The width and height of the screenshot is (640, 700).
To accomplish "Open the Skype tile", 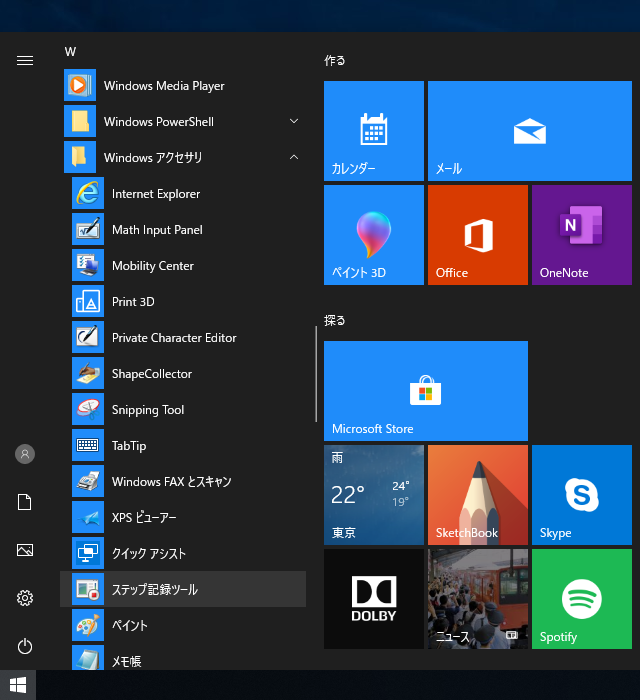I will pos(582,495).
